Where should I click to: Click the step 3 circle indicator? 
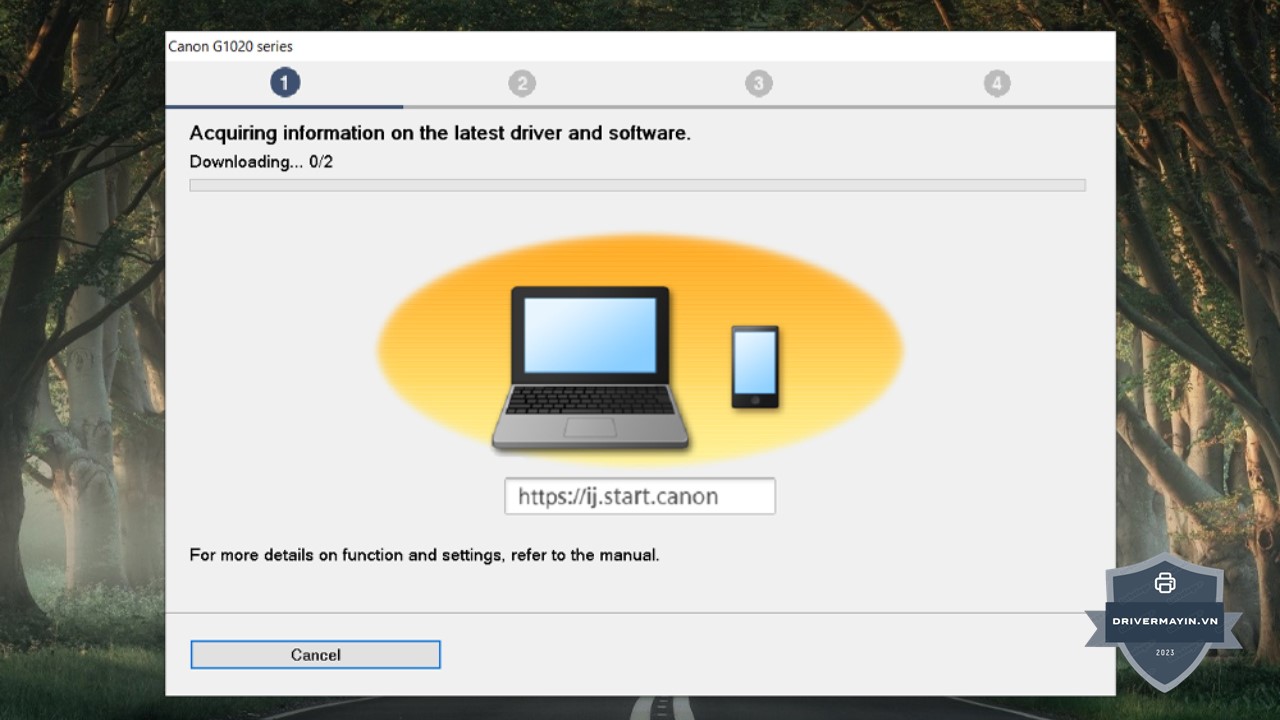759,83
